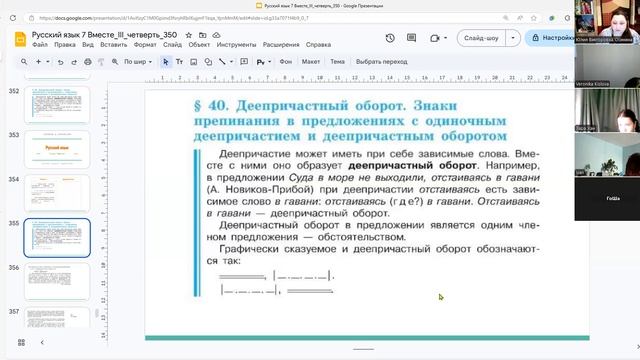Select slide 357 thumbnail

point(57,317)
